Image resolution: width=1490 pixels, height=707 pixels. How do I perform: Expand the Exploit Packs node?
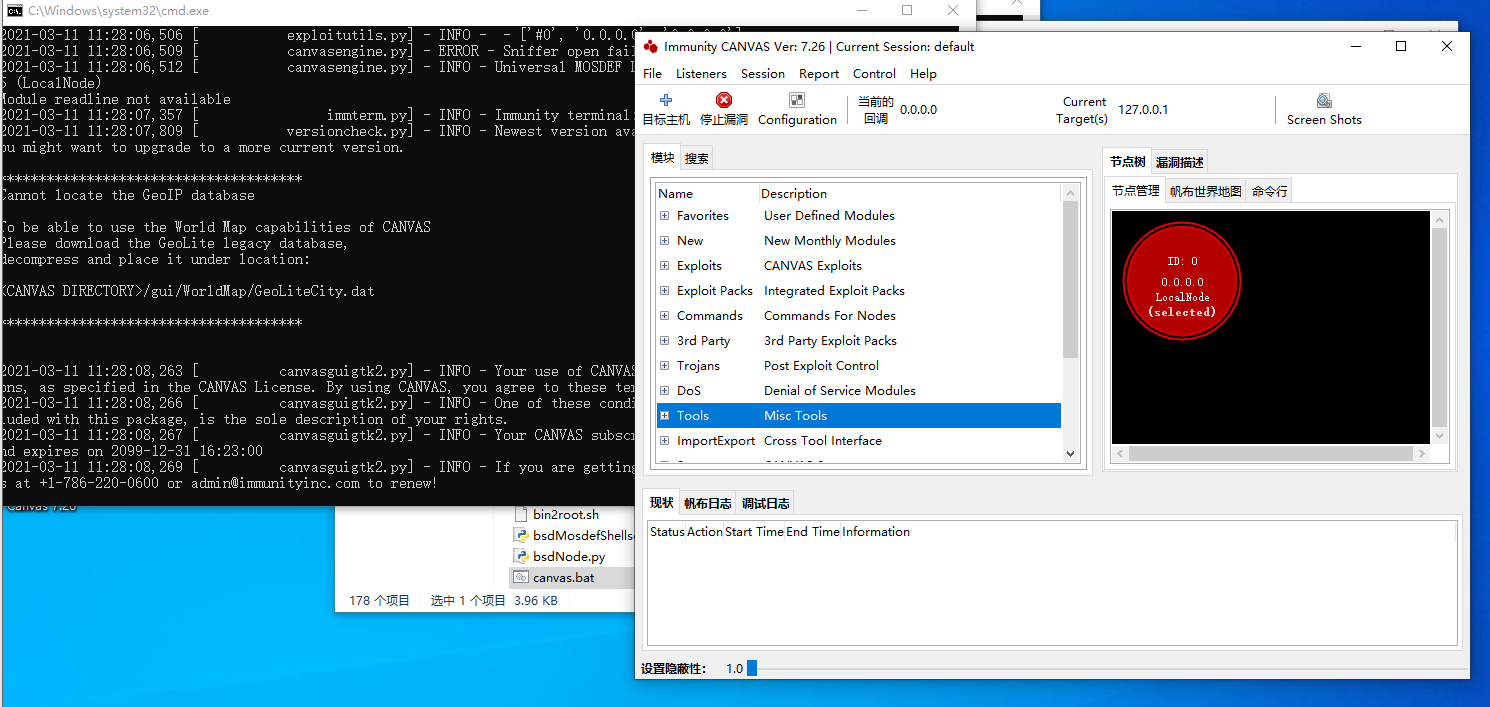coord(664,290)
